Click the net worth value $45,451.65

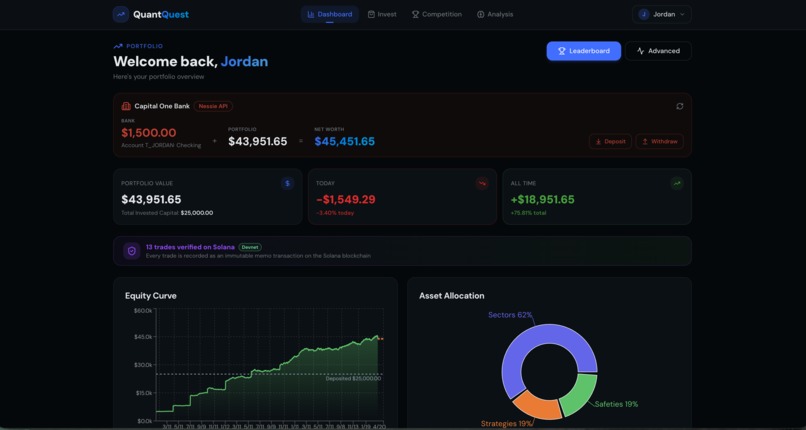click(344, 141)
